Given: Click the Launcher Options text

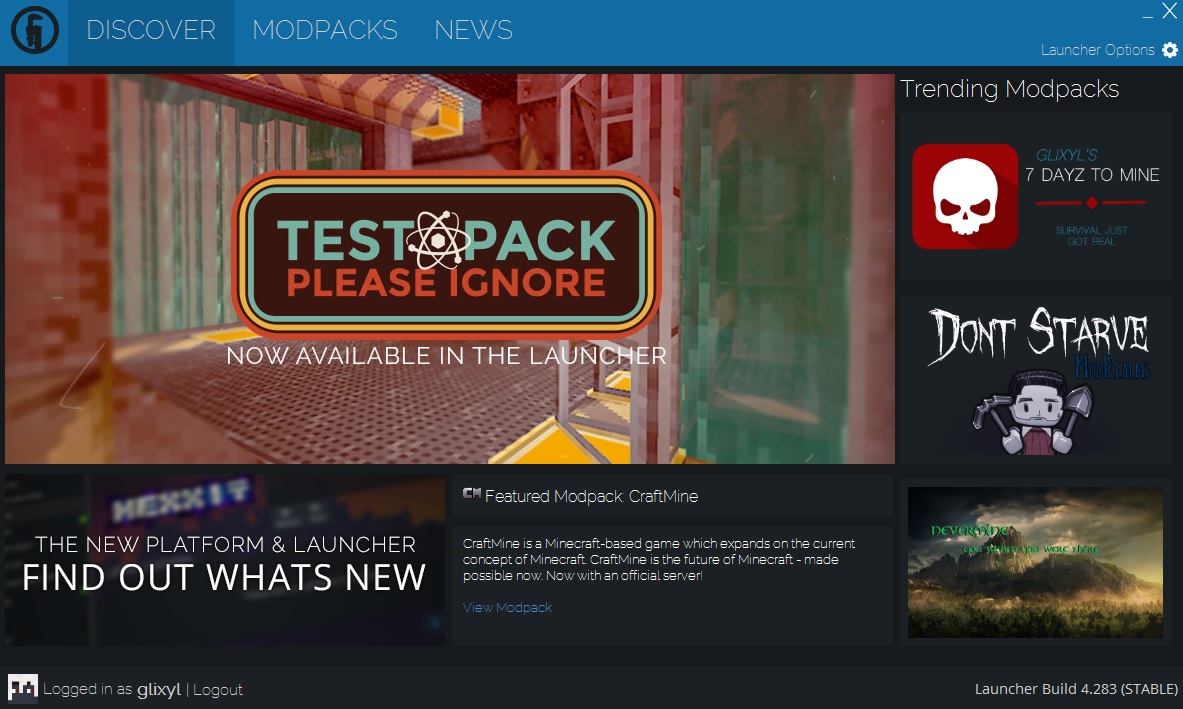Looking at the screenshot, I should pos(1097,50).
